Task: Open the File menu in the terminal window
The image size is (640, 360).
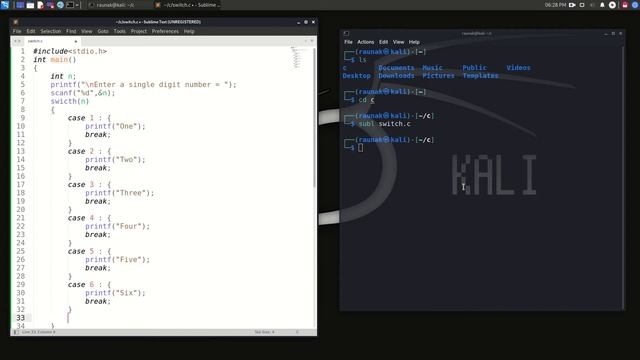Action: pyautogui.click(x=348, y=42)
